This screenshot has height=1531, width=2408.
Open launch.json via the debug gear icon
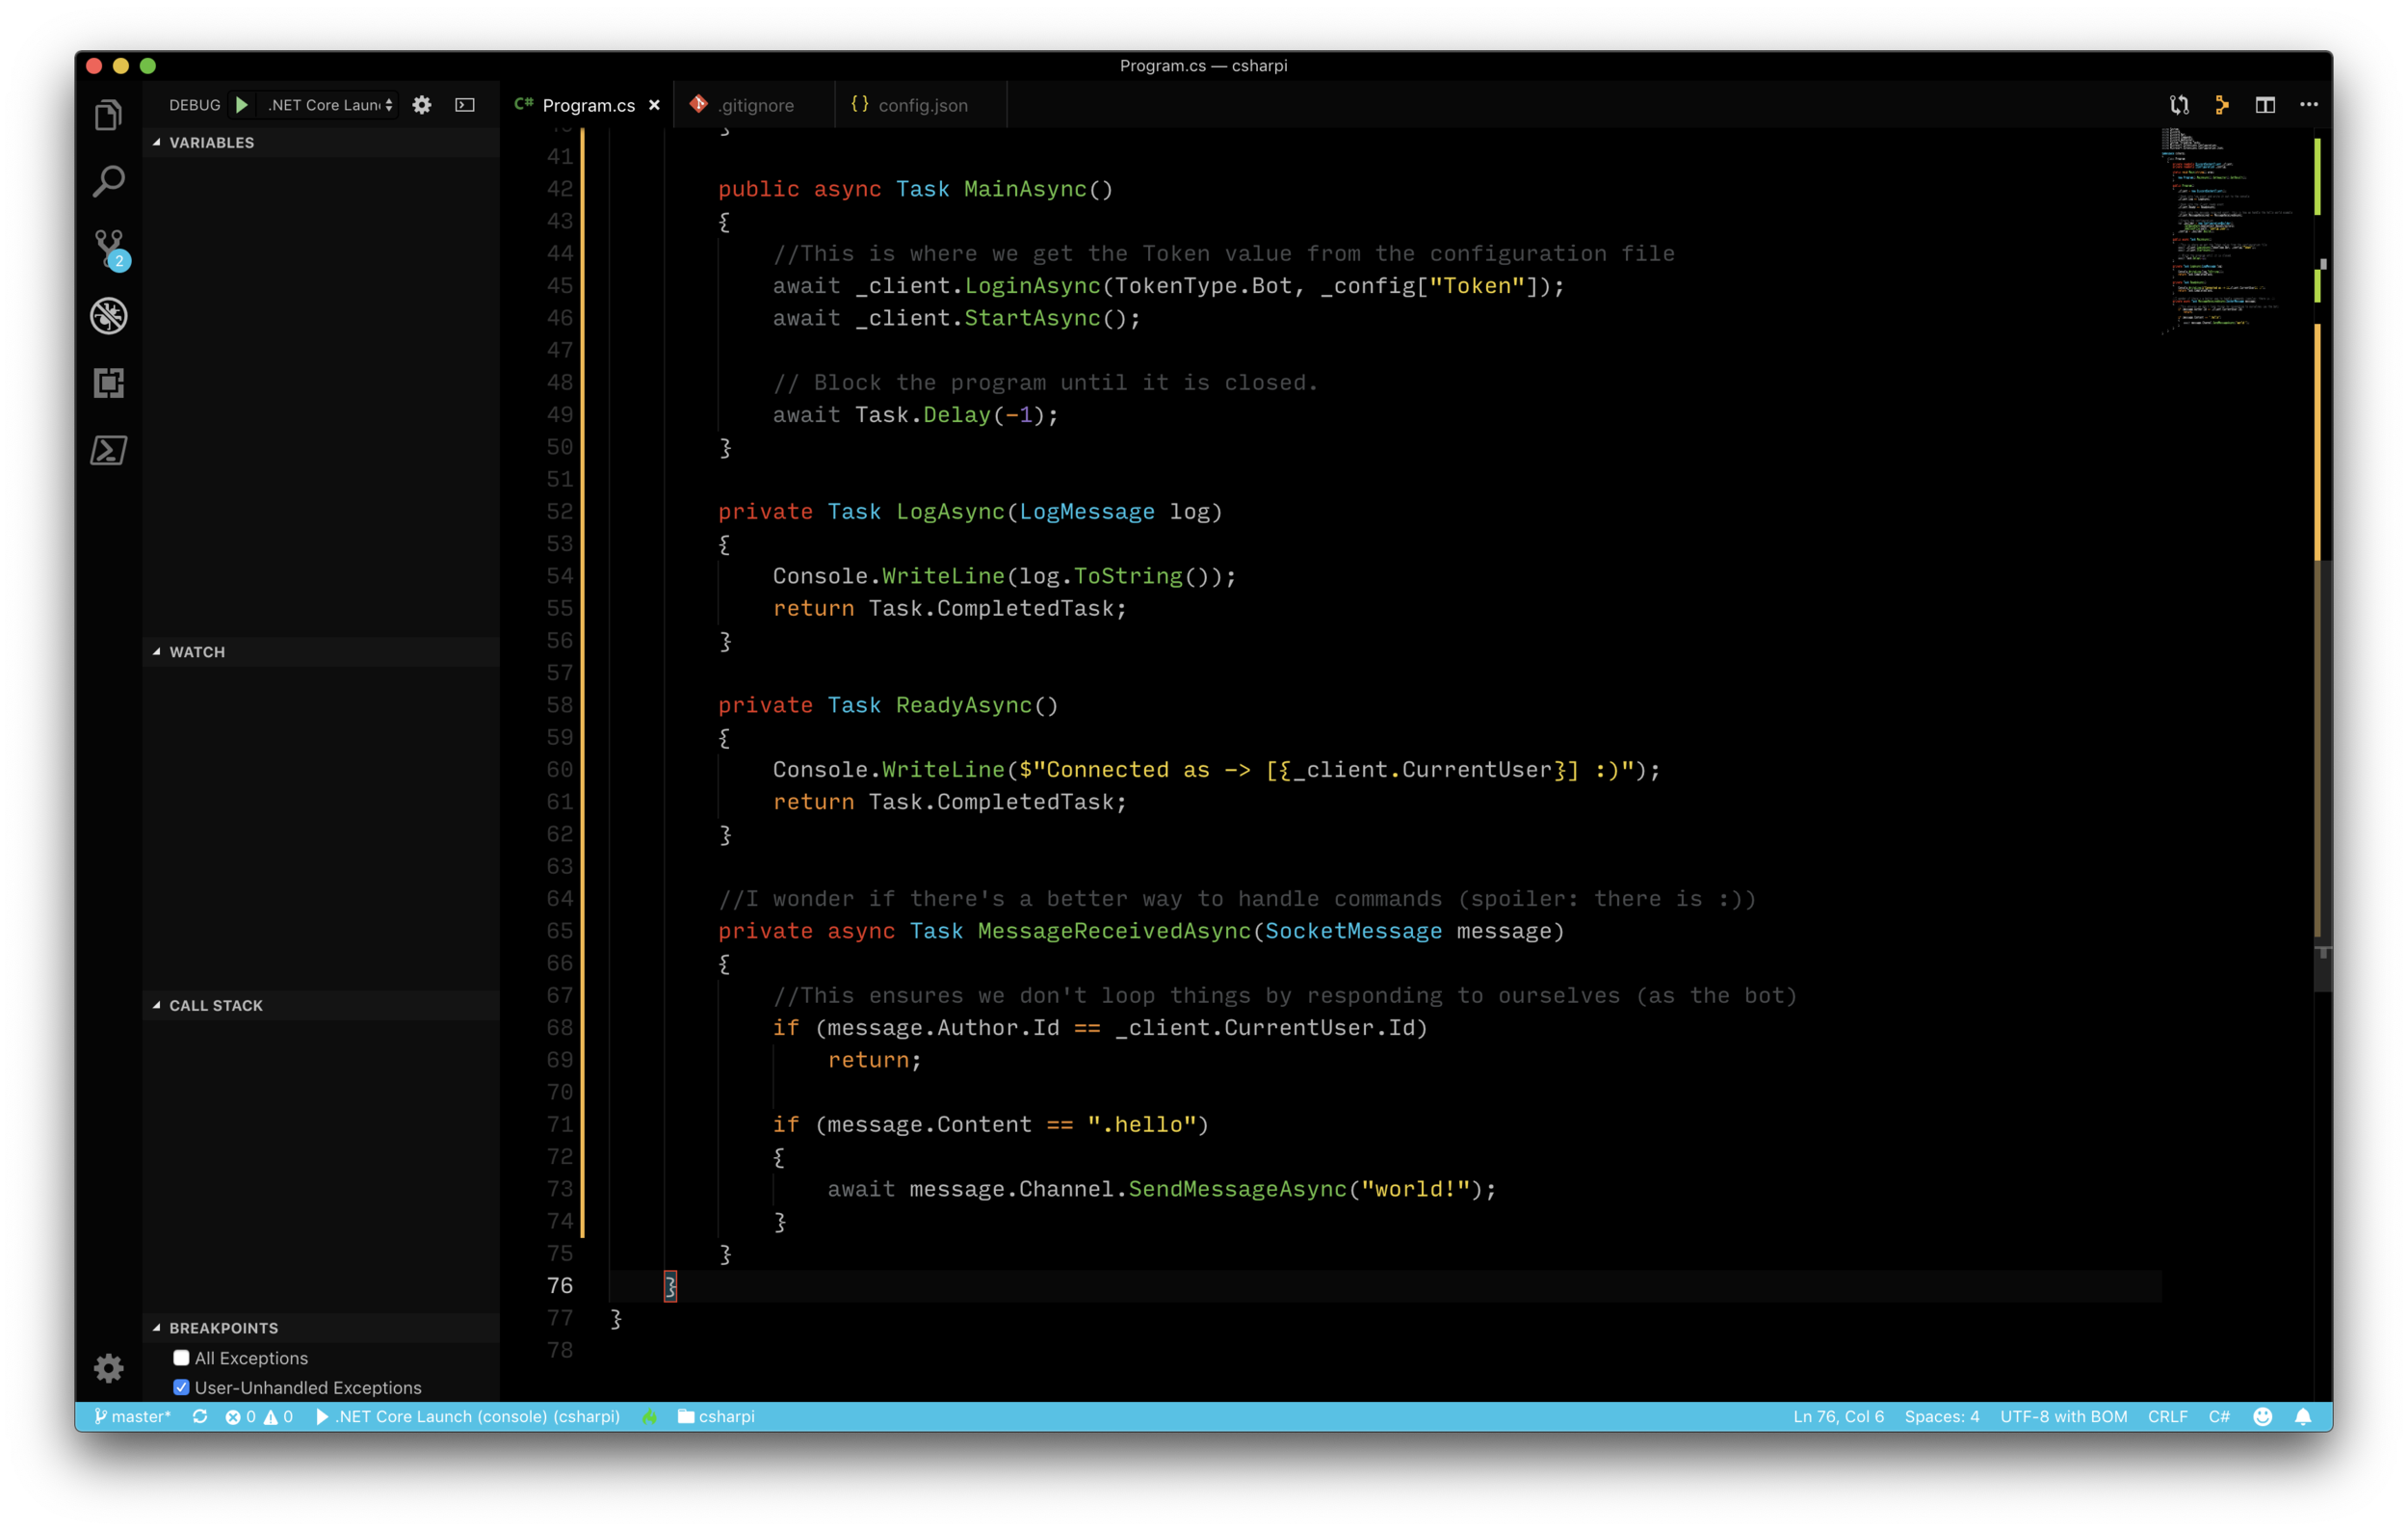(422, 104)
